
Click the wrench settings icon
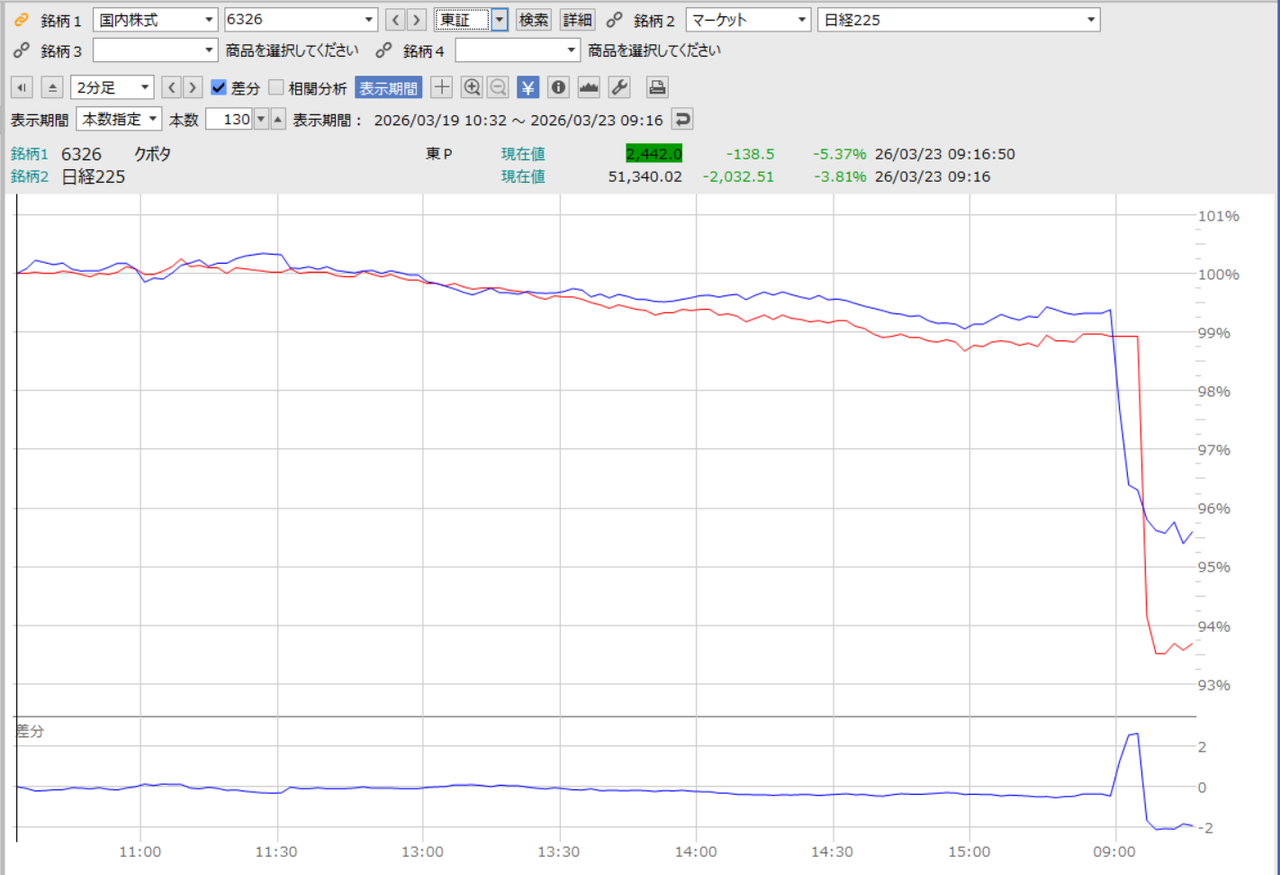(x=619, y=87)
